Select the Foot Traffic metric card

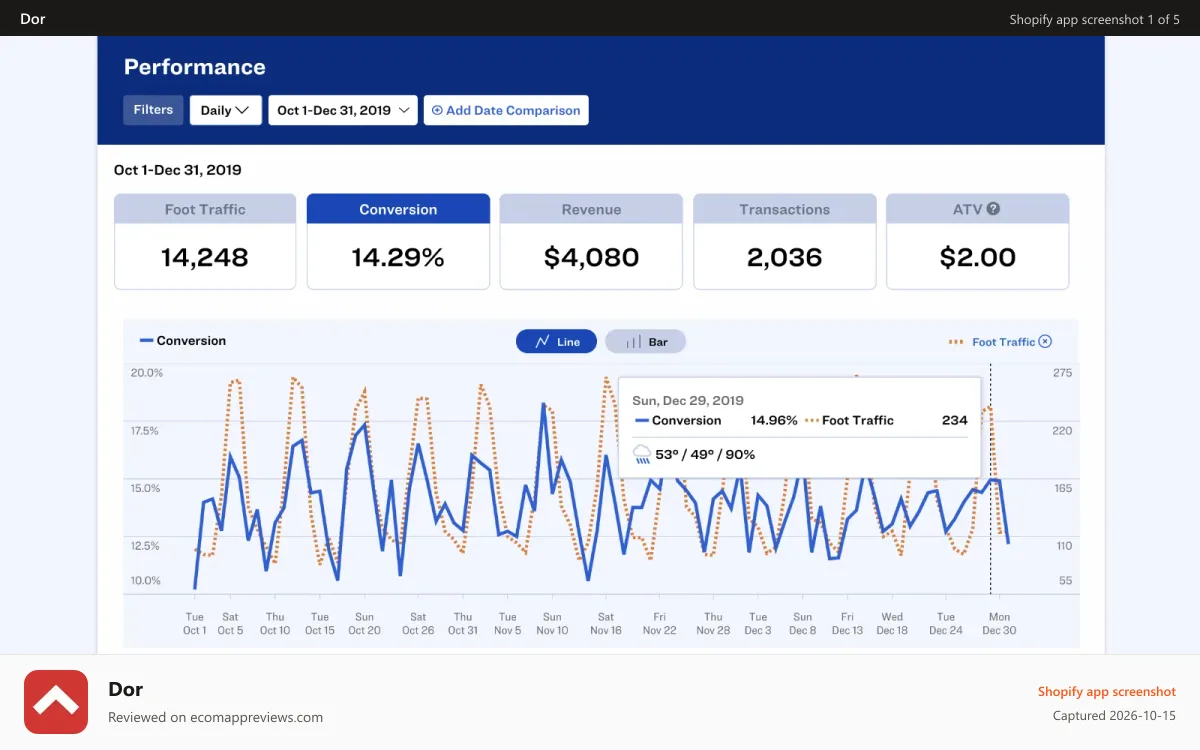click(x=205, y=242)
